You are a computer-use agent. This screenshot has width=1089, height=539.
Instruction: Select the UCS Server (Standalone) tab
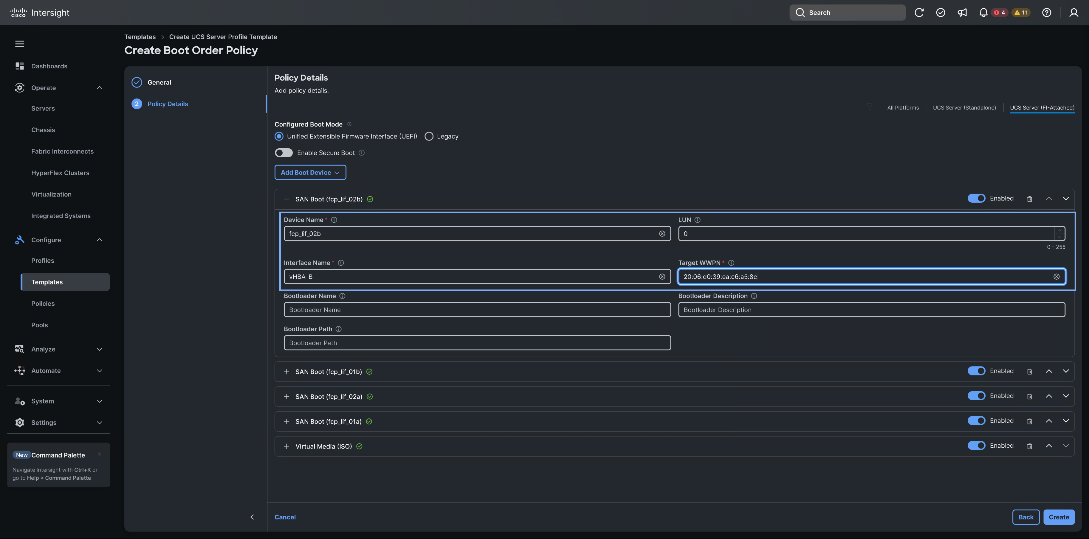tap(964, 108)
